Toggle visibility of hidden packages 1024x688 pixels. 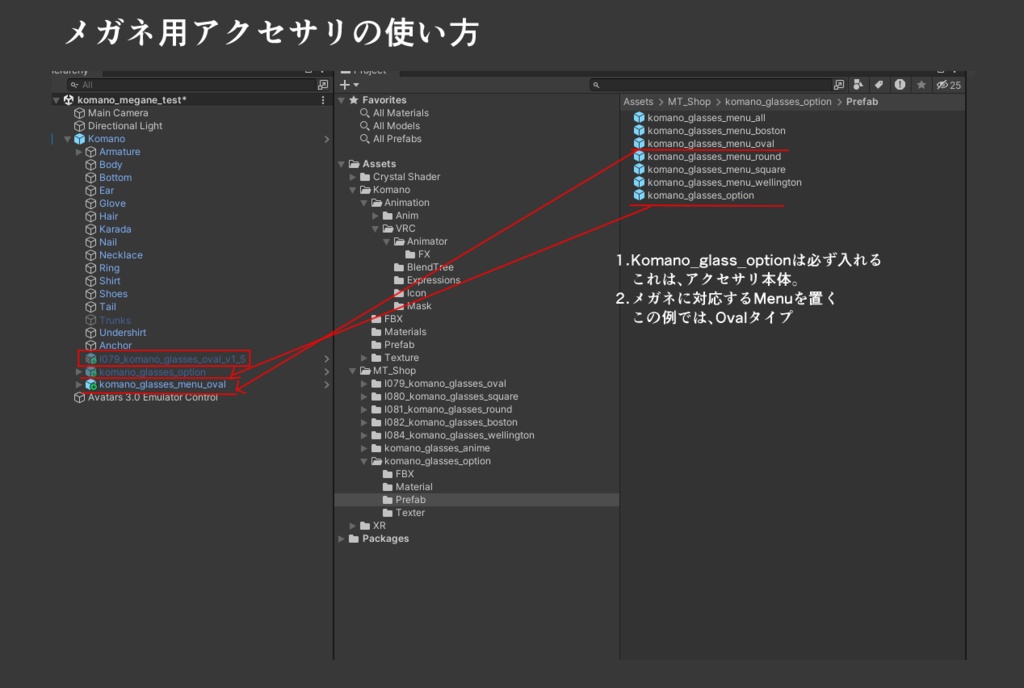pos(941,85)
